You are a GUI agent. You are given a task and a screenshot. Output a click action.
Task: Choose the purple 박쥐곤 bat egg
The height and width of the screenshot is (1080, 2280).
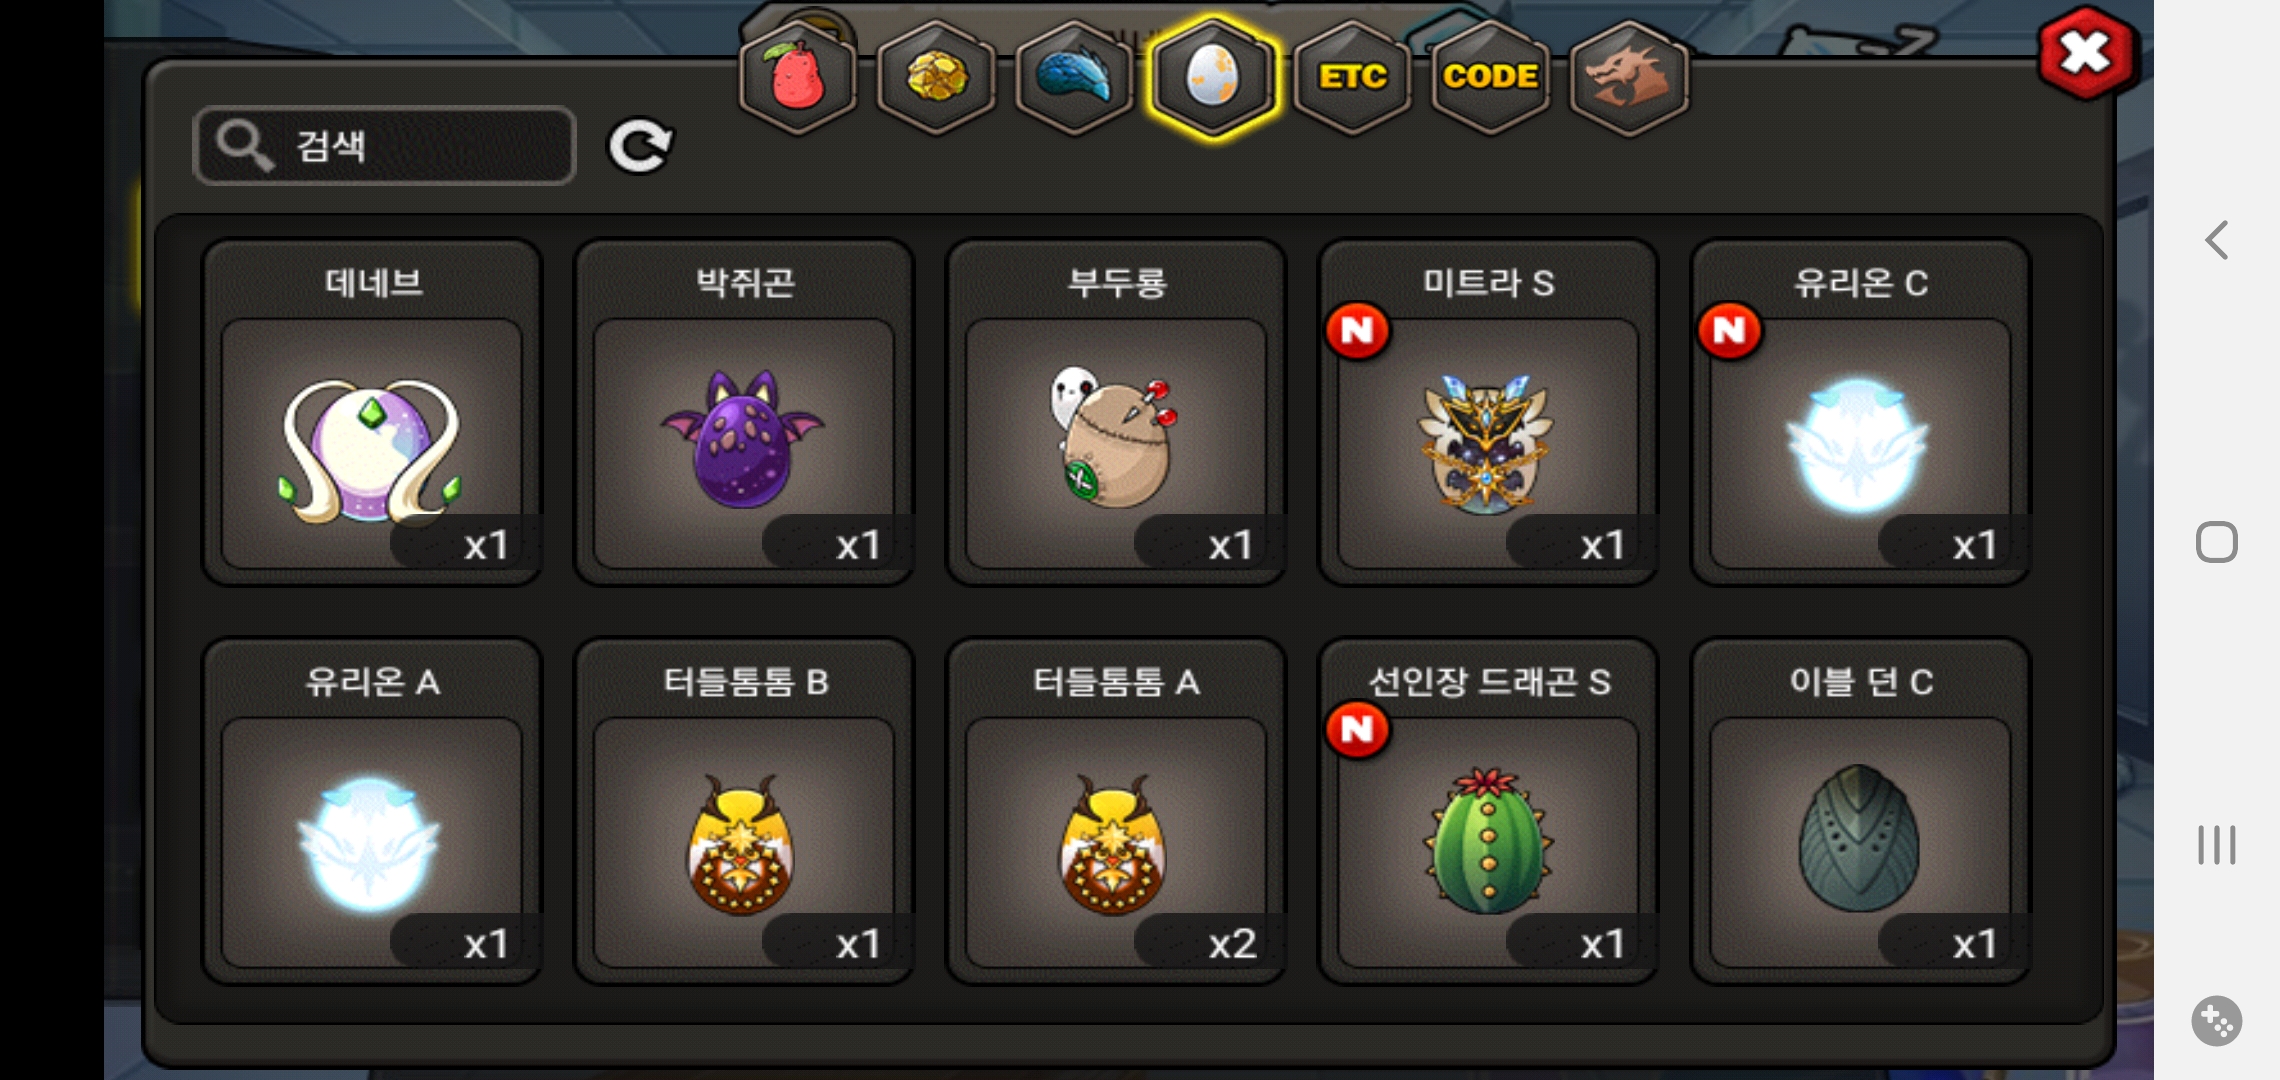744,412
